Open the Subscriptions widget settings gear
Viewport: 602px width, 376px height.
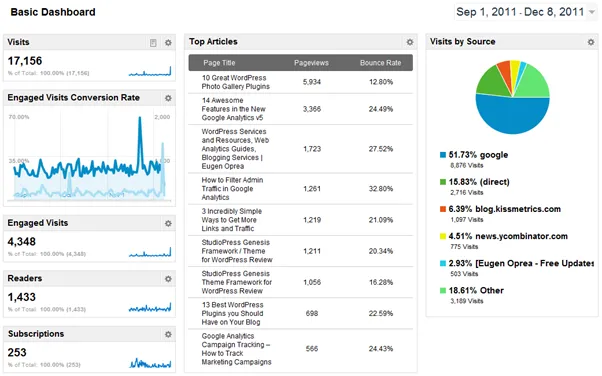coord(168,334)
